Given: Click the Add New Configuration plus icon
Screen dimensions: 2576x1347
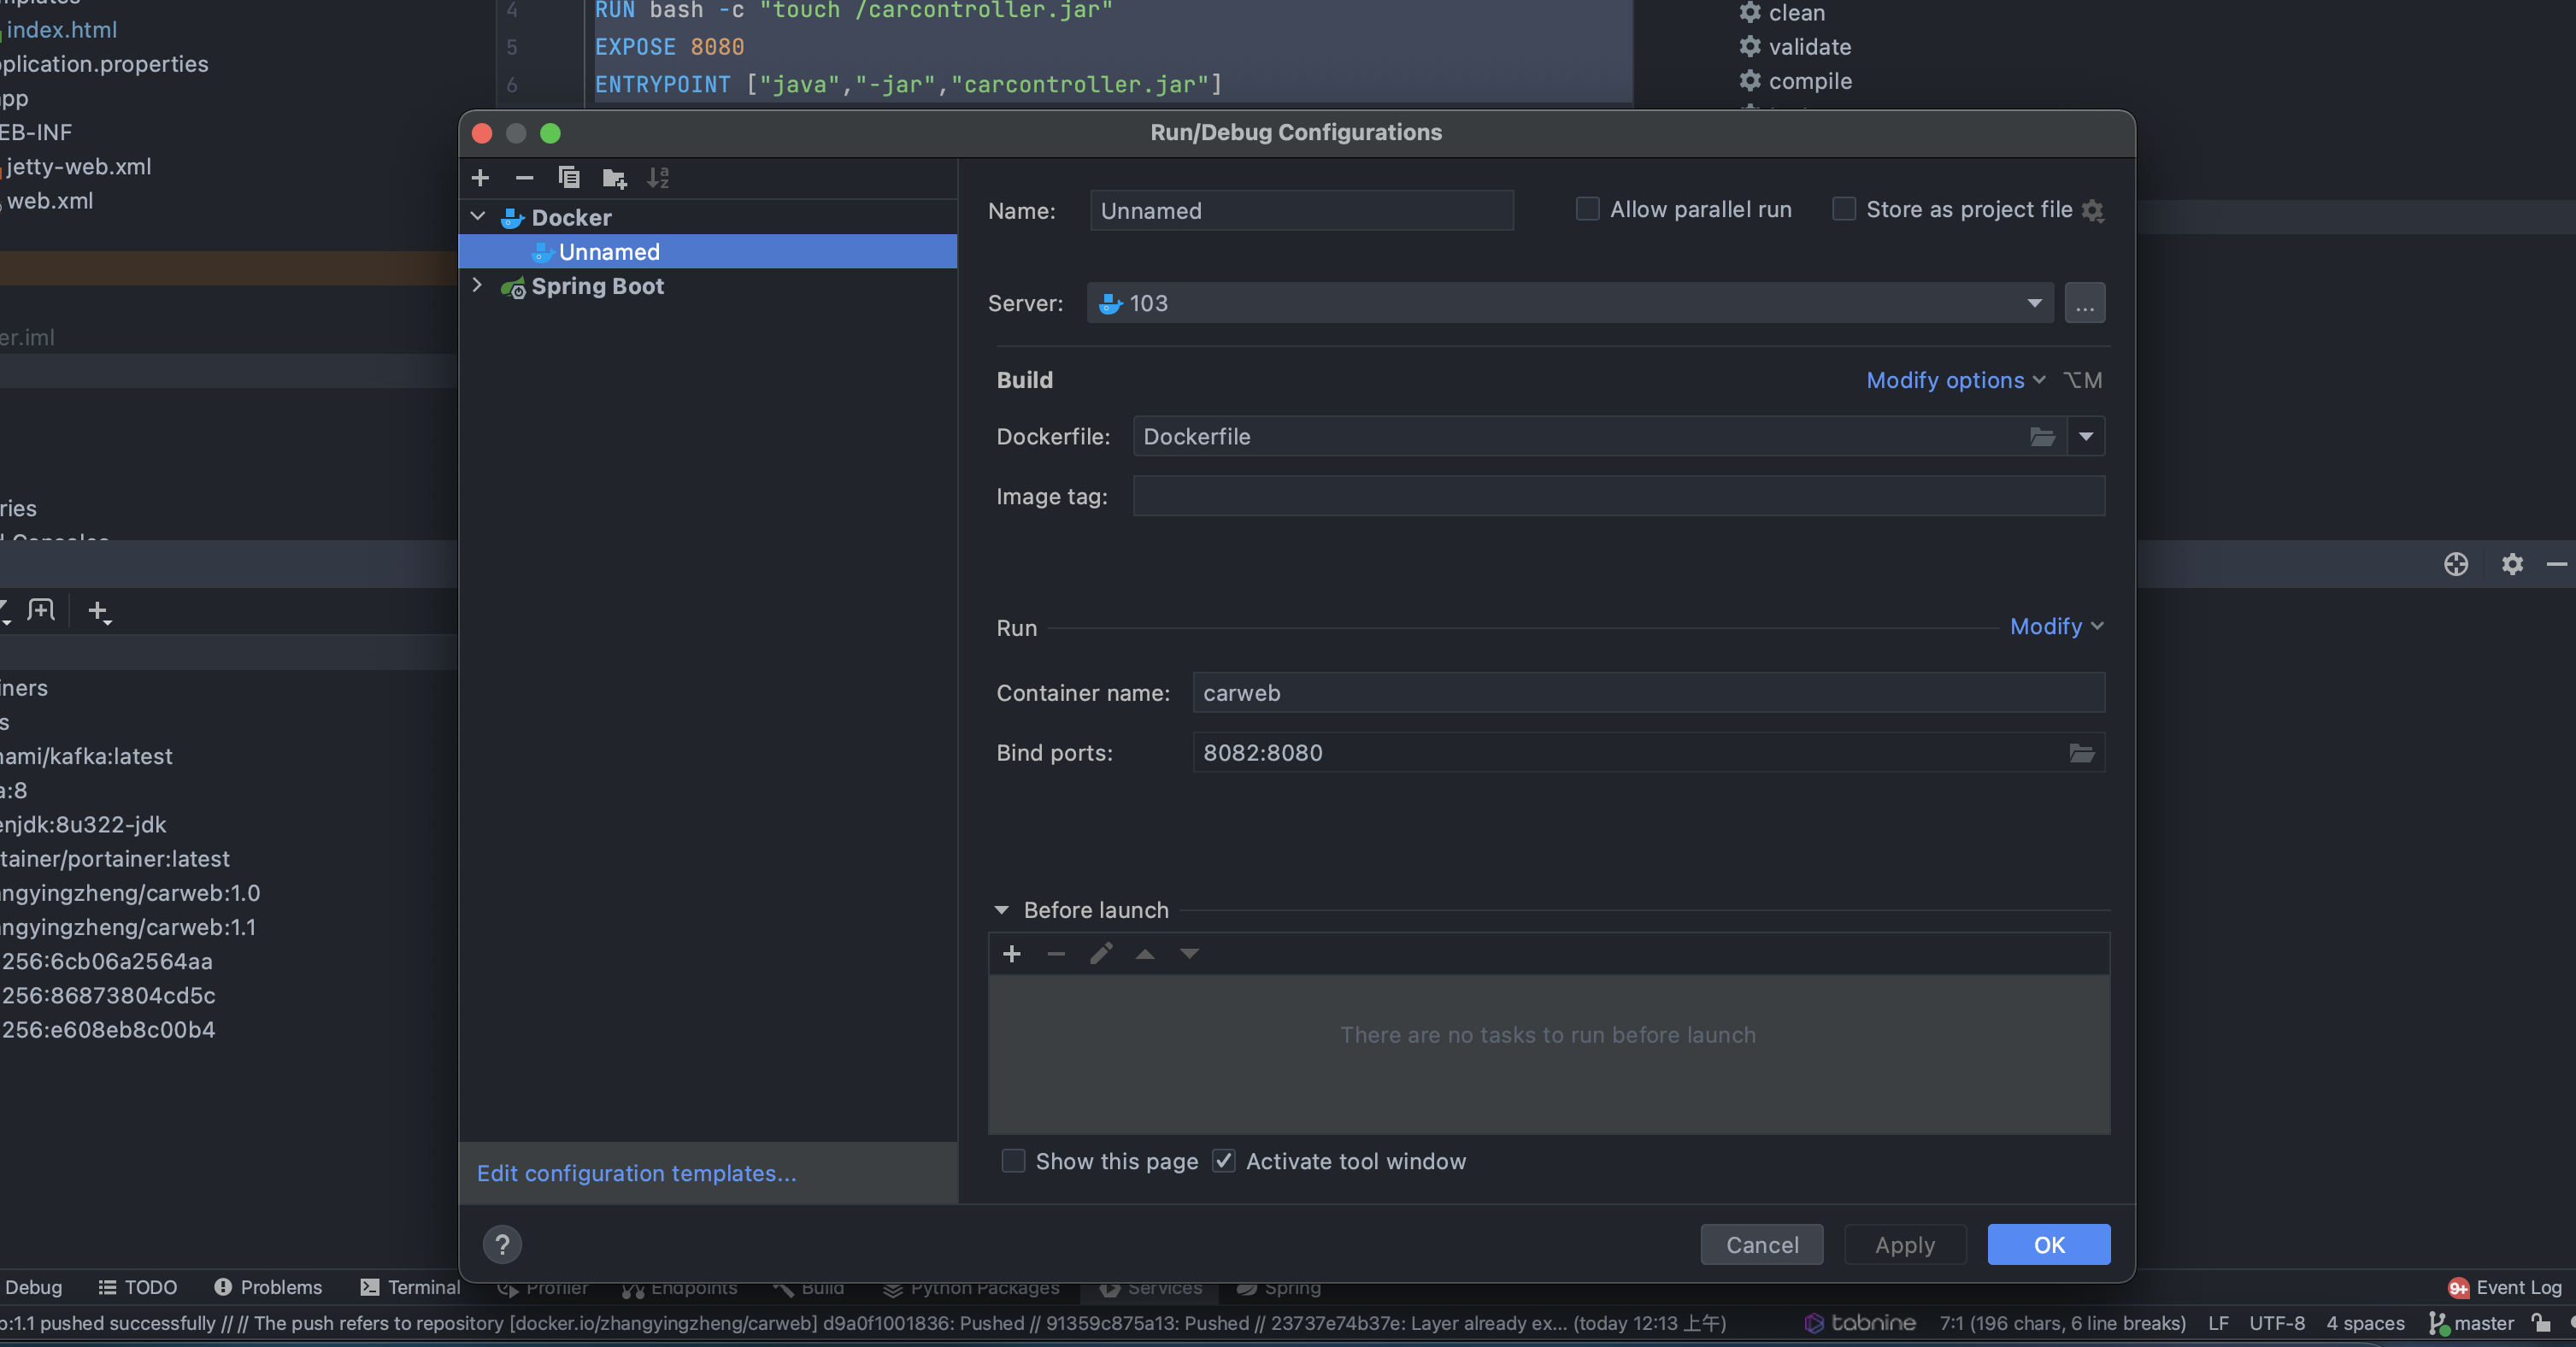Looking at the screenshot, I should click(480, 178).
